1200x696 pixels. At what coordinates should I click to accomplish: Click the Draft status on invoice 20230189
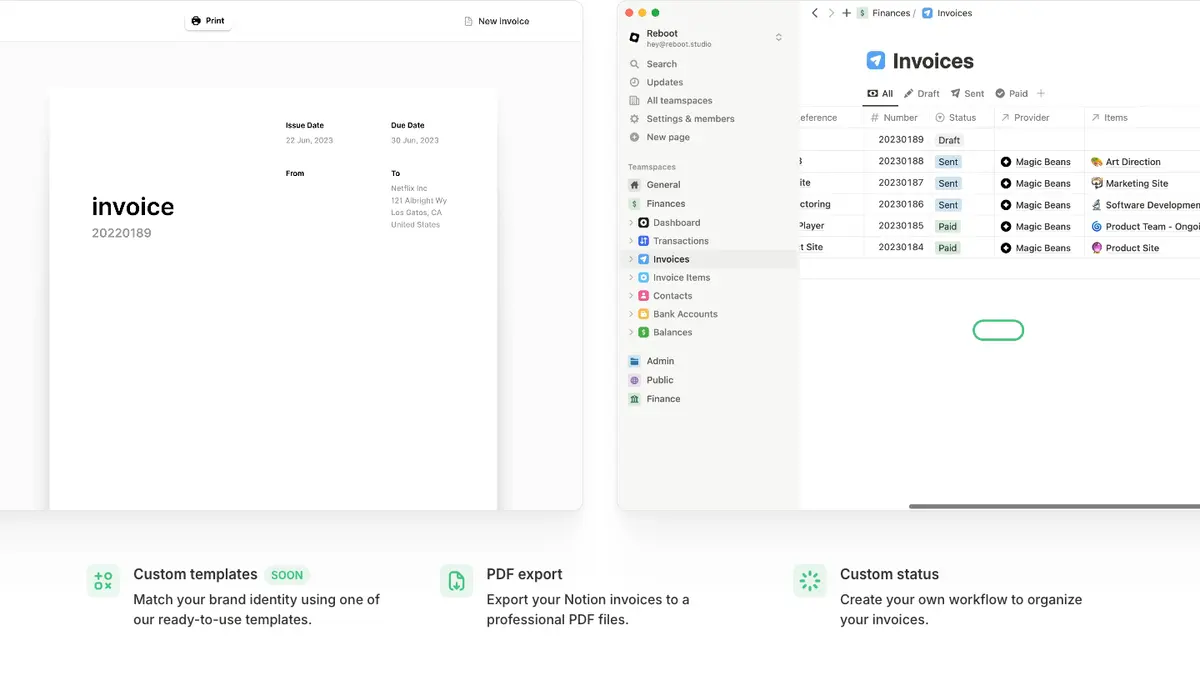point(949,140)
